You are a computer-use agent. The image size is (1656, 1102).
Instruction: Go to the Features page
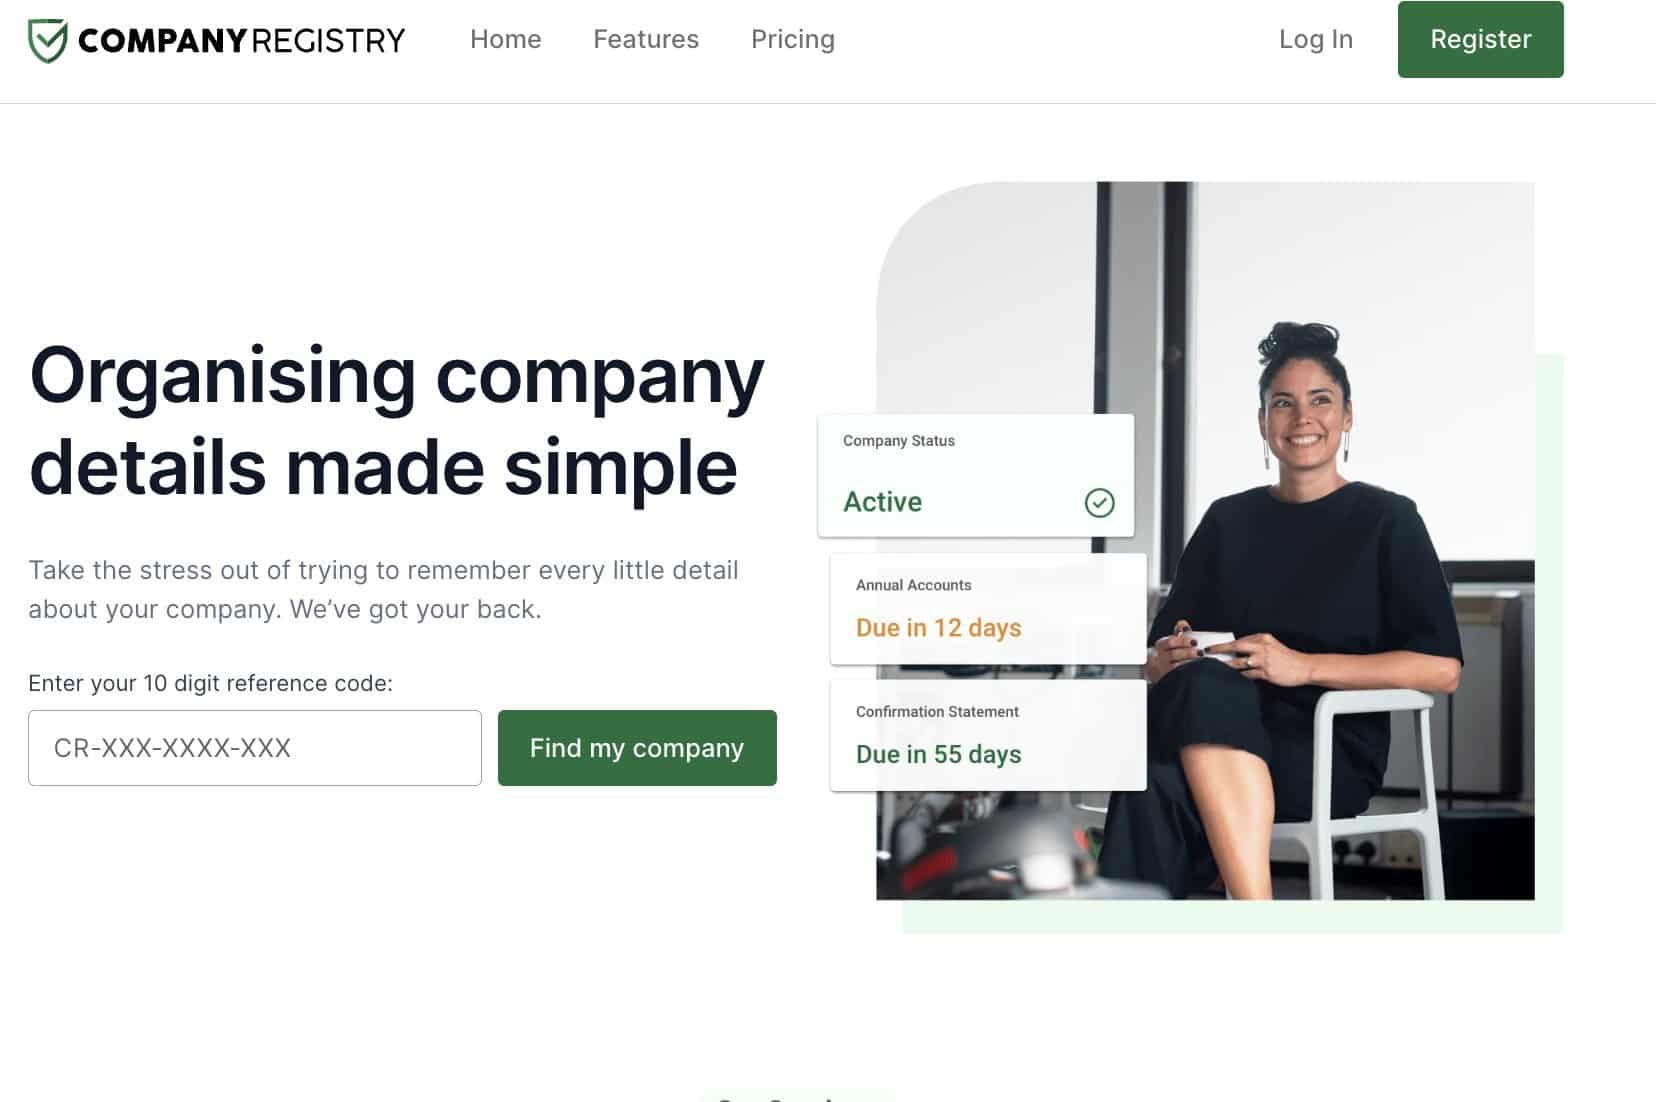coord(646,39)
